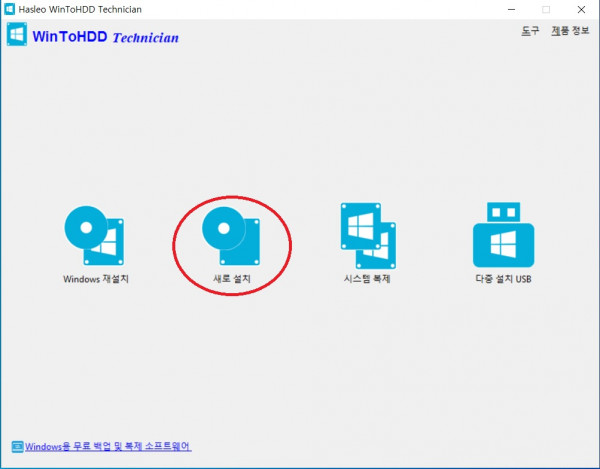Click the Windows 재설치 disc icon
Screen dimensions: 600x469
pos(94,236)
